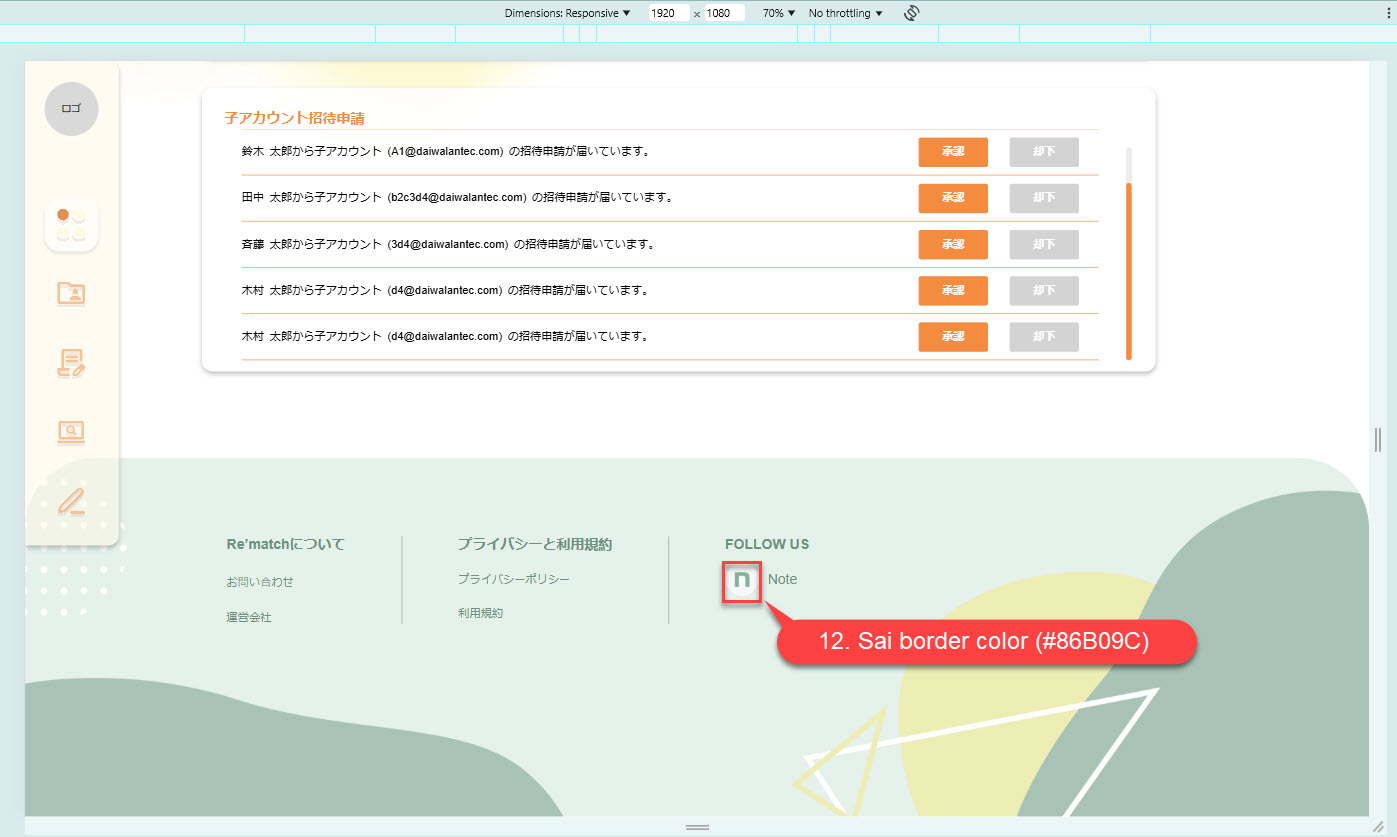
Task: Open the プライバシーポリシー footer link
Action: (x=514, y=579)
